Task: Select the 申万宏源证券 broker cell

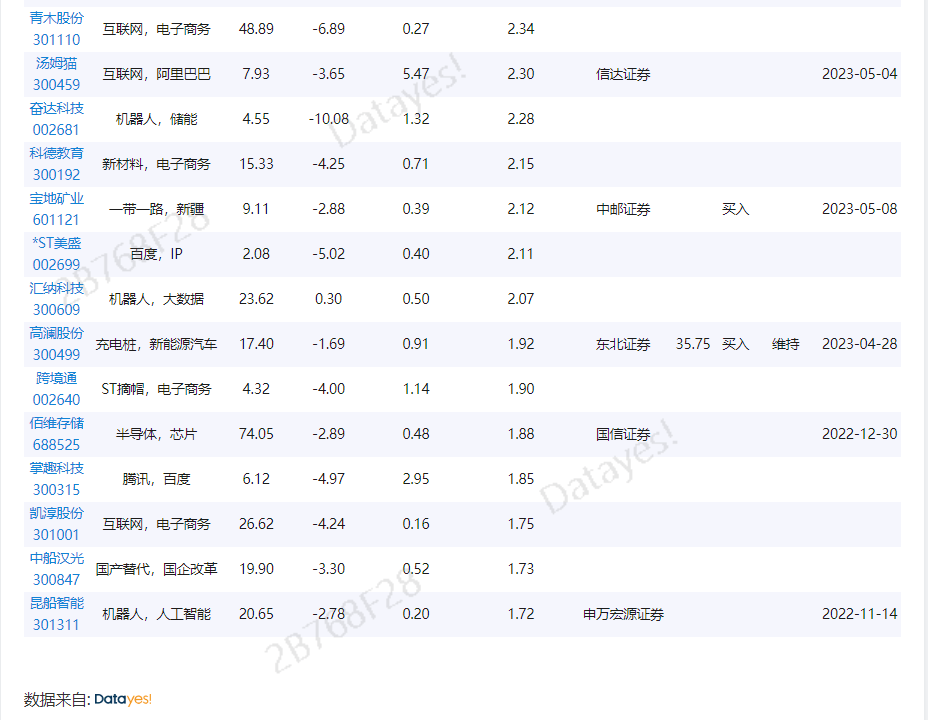Action: tap(623, 614)
